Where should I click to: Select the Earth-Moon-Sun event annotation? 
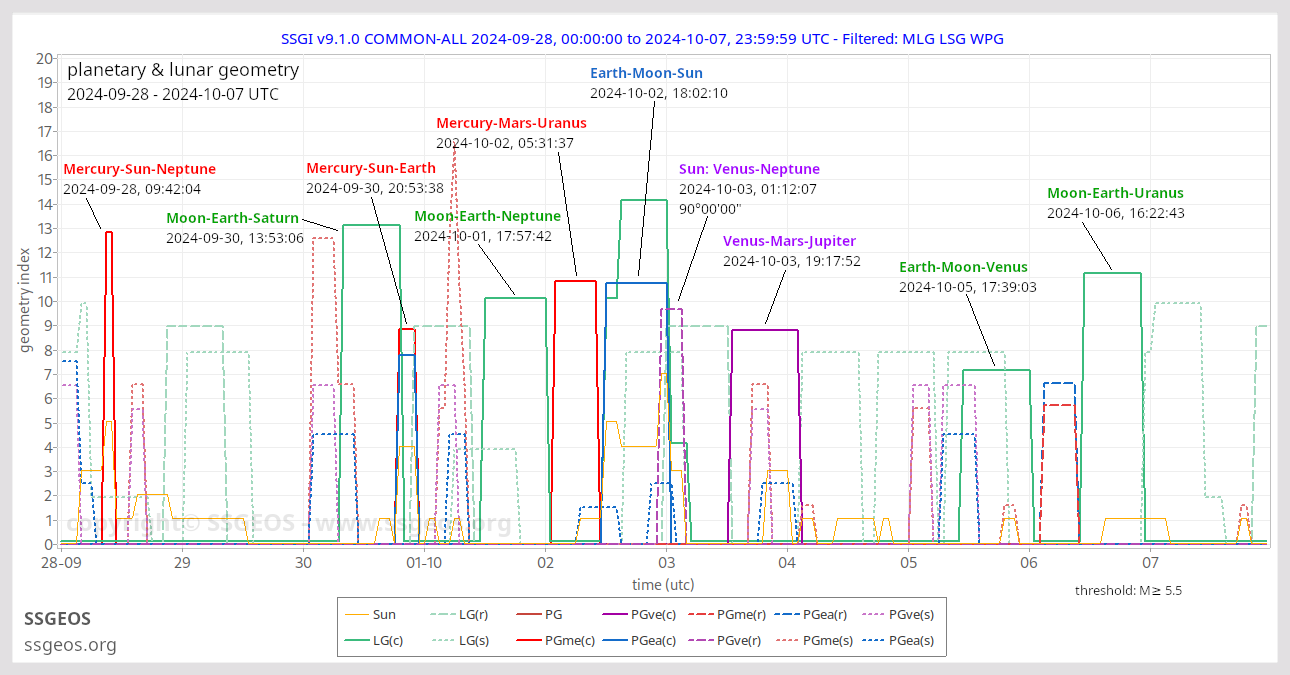tap(647, 72)
